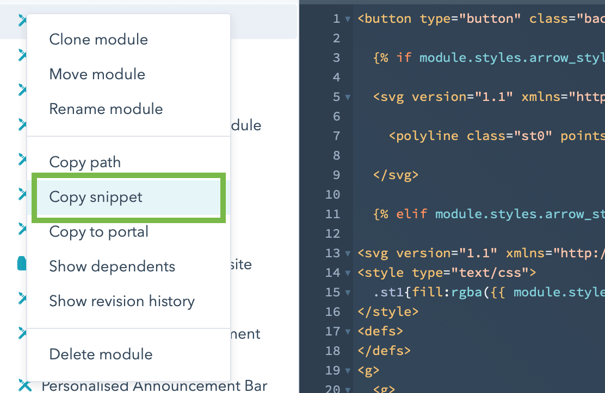
Task: Click line number 9 in gutter
Action: point(336,175)
